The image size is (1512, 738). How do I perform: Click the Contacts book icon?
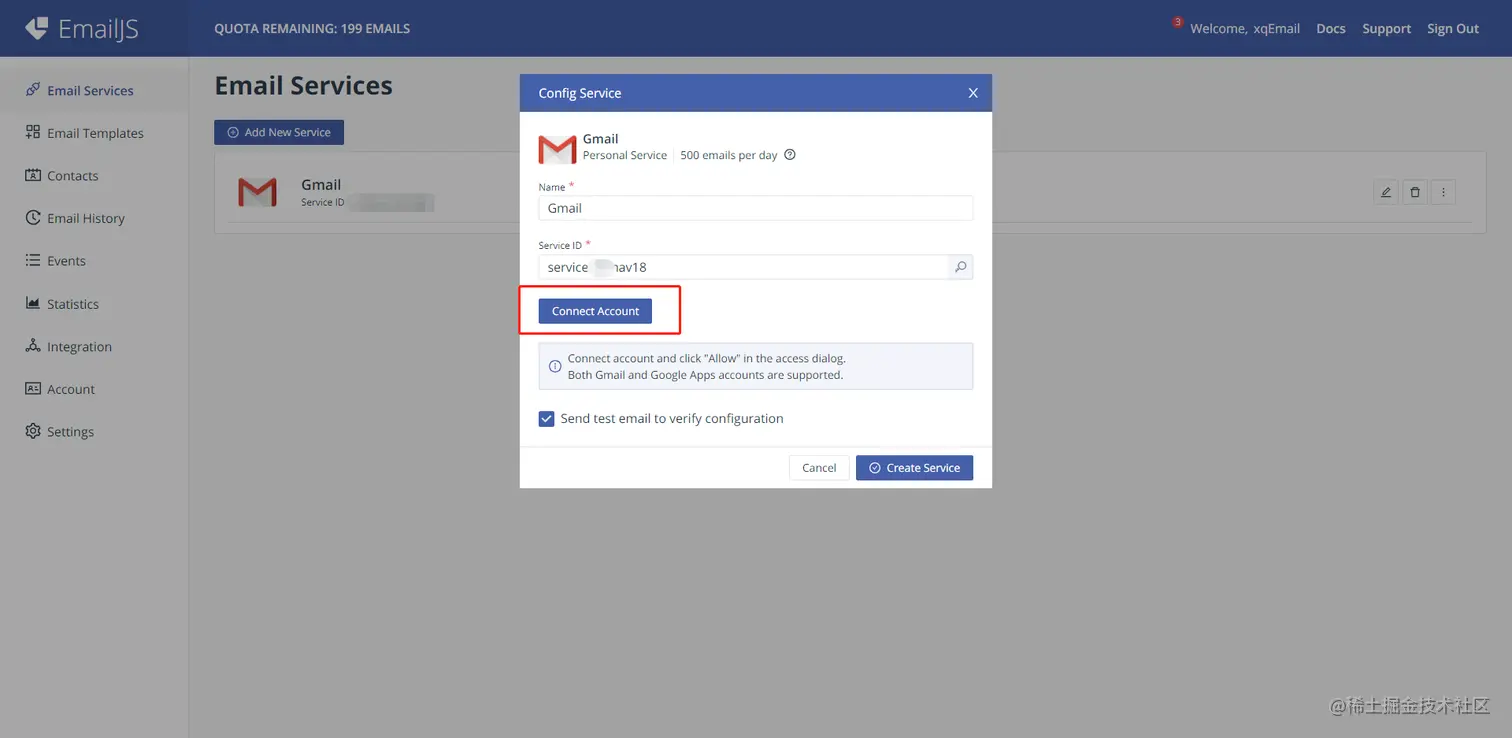[x=33, y=175]
